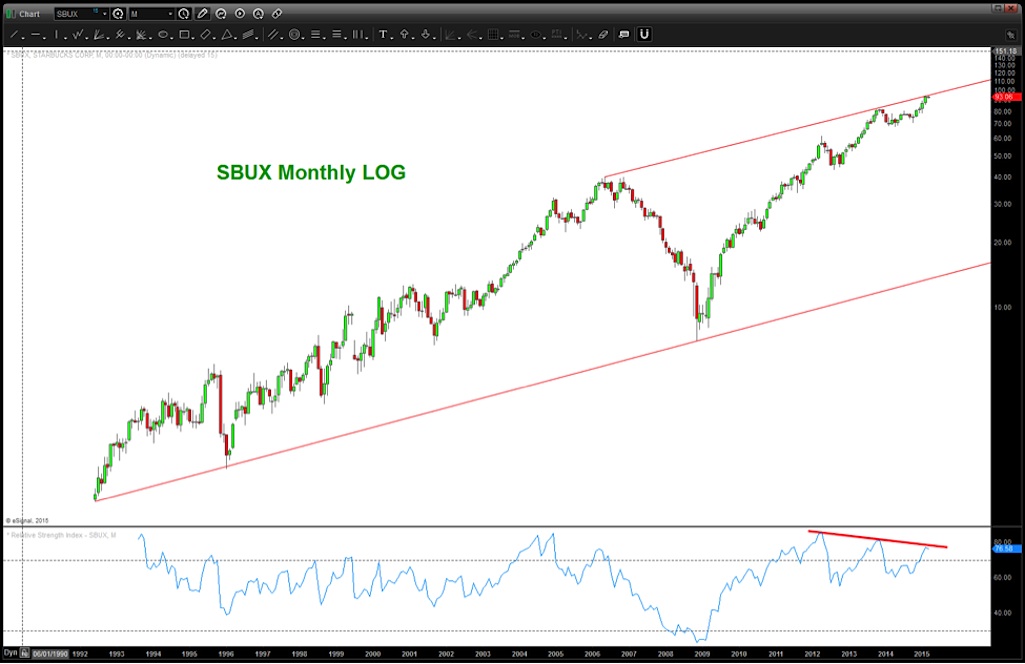Screen dimensions: 1025x664
Task: Toggle the small icon next to Dyn
Action: pos(24,653)
